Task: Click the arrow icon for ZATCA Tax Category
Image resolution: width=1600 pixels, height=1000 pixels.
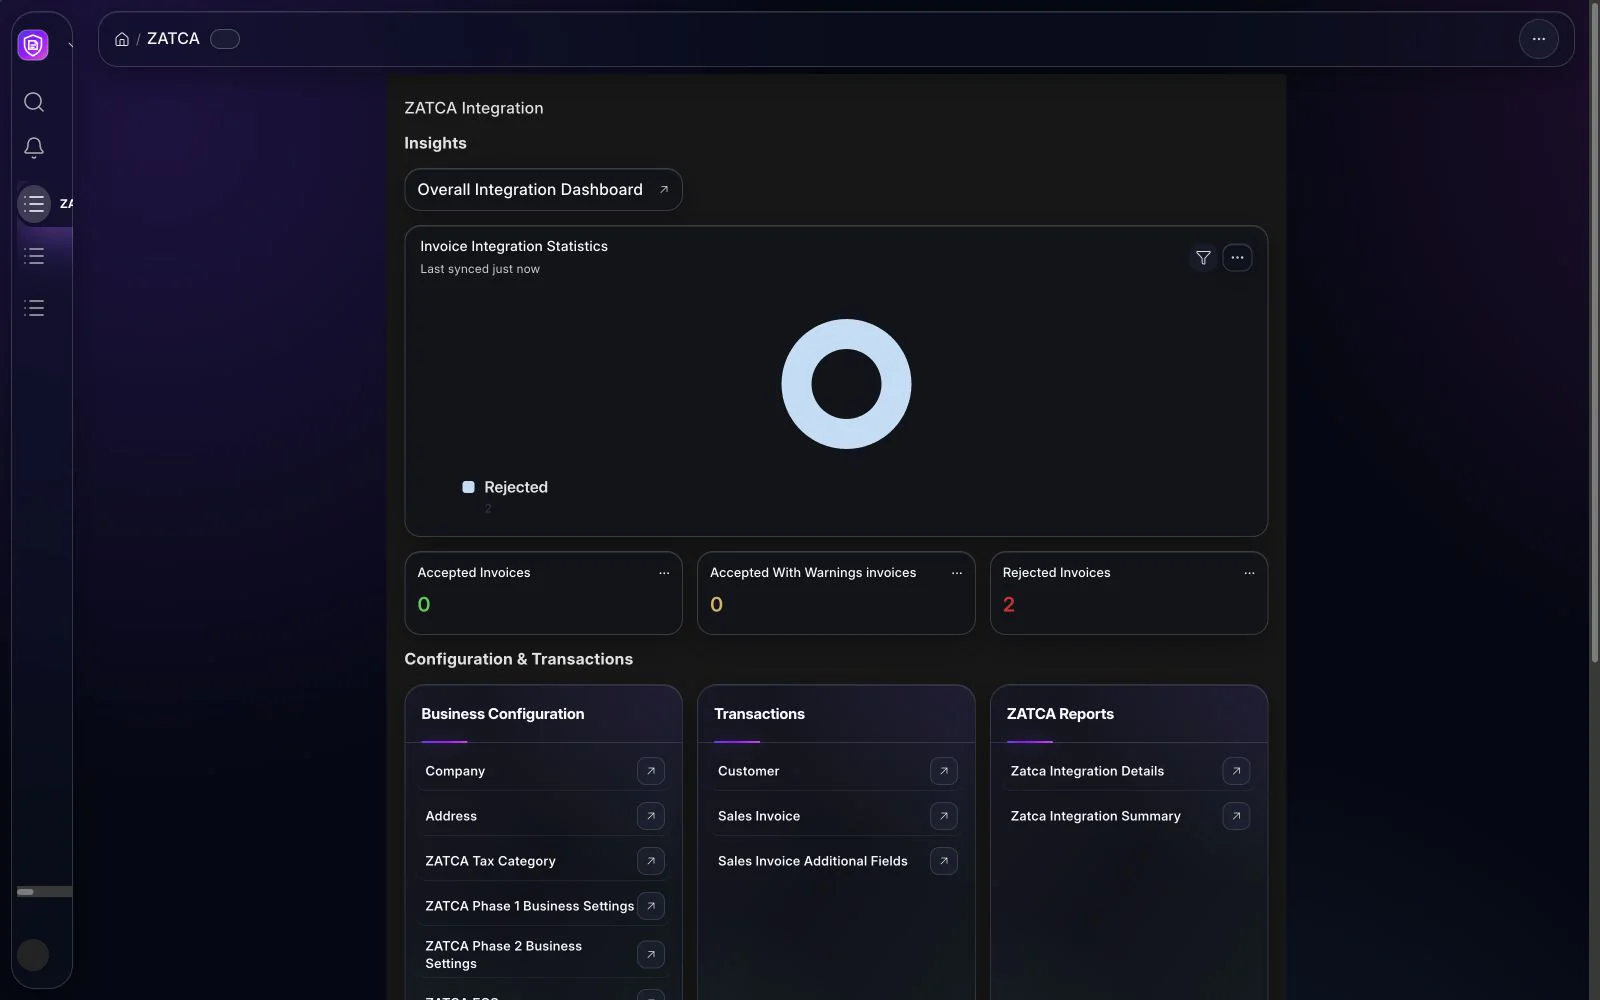Action: (x=651, y=861)
